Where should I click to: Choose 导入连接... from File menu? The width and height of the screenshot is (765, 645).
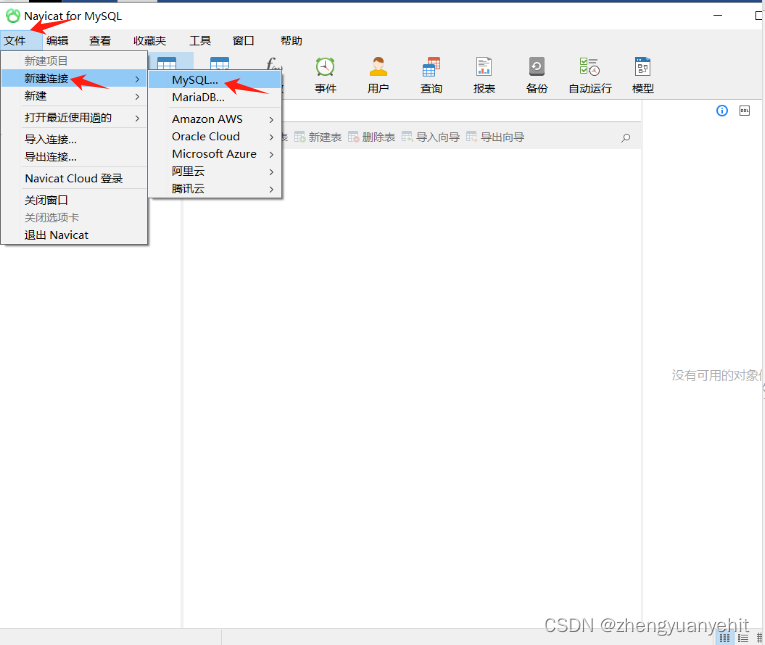[74, 140]
